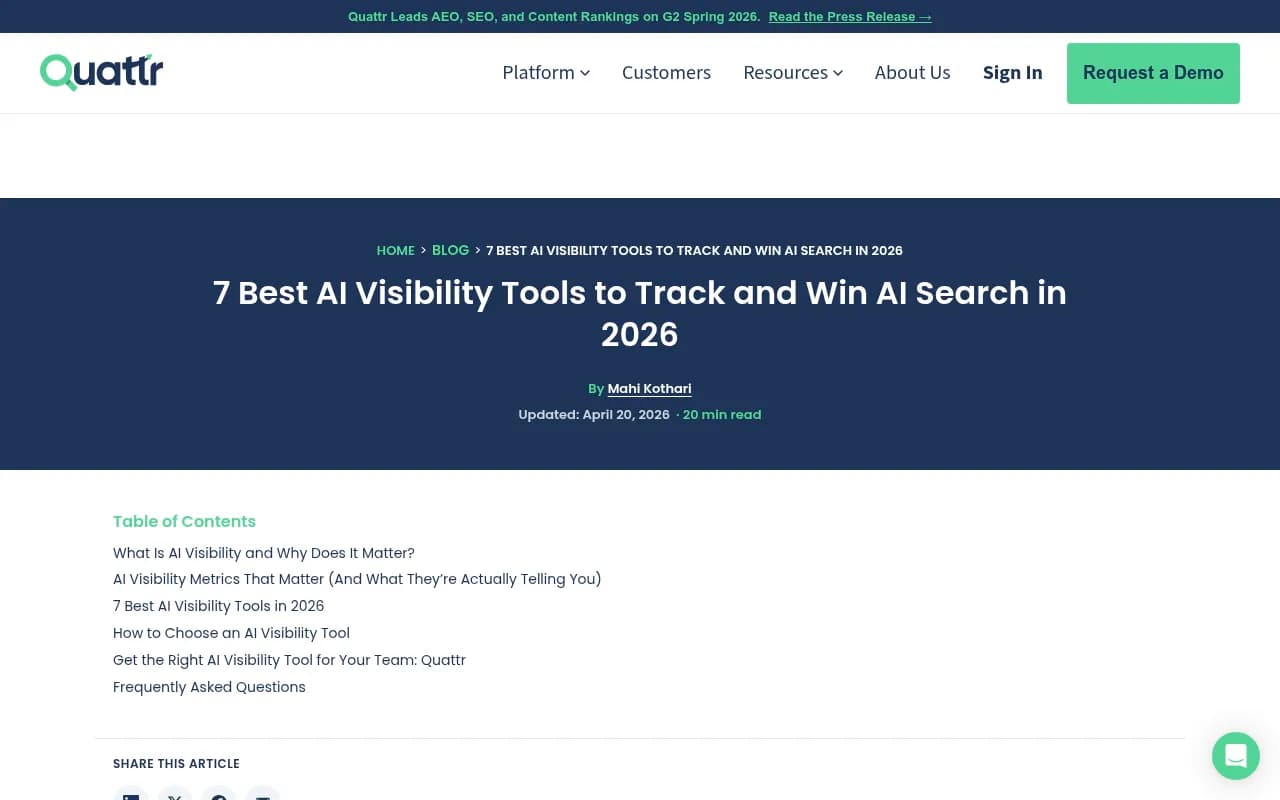Share the article on Facebook

coord(219,795)
